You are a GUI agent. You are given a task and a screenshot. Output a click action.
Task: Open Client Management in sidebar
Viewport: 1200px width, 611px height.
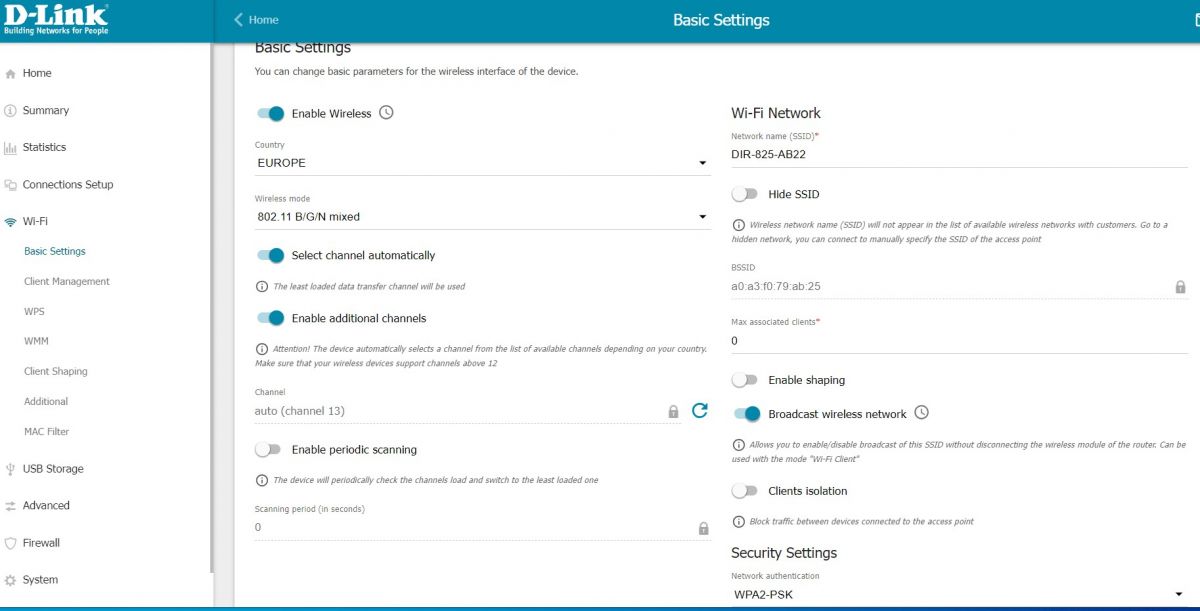[67, 282]
